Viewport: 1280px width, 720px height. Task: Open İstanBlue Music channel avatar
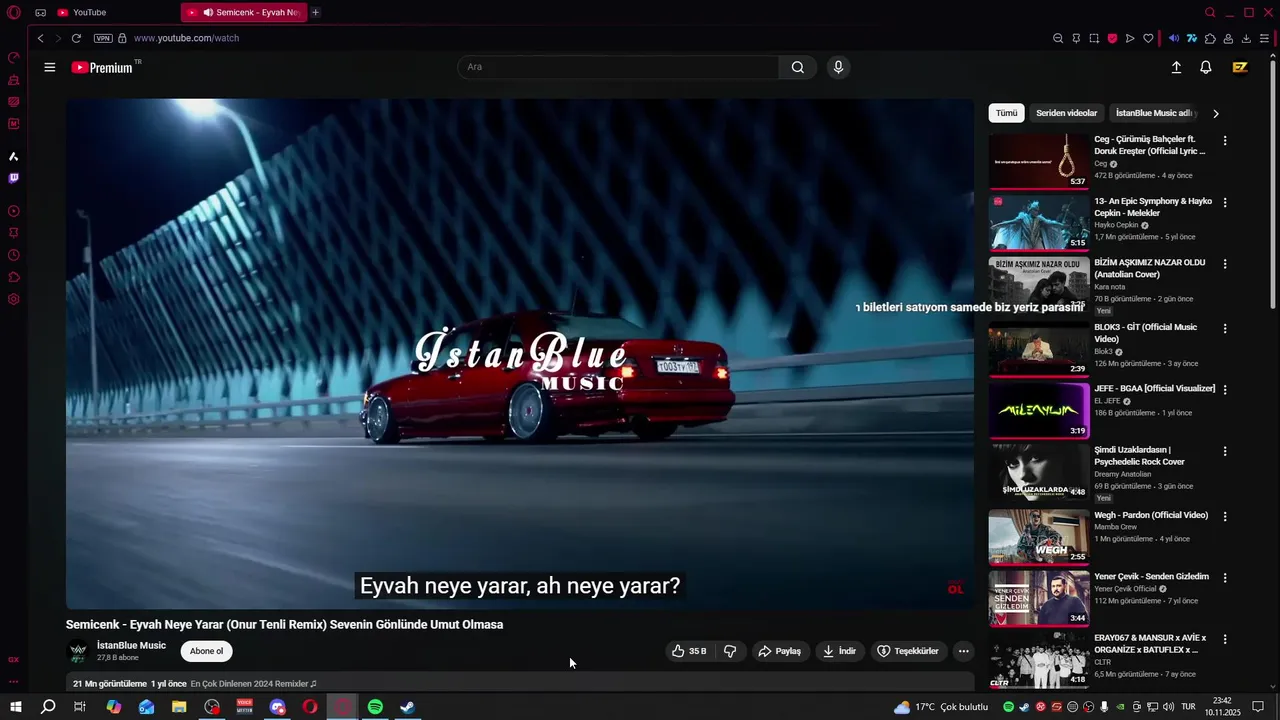coord(77,651)
